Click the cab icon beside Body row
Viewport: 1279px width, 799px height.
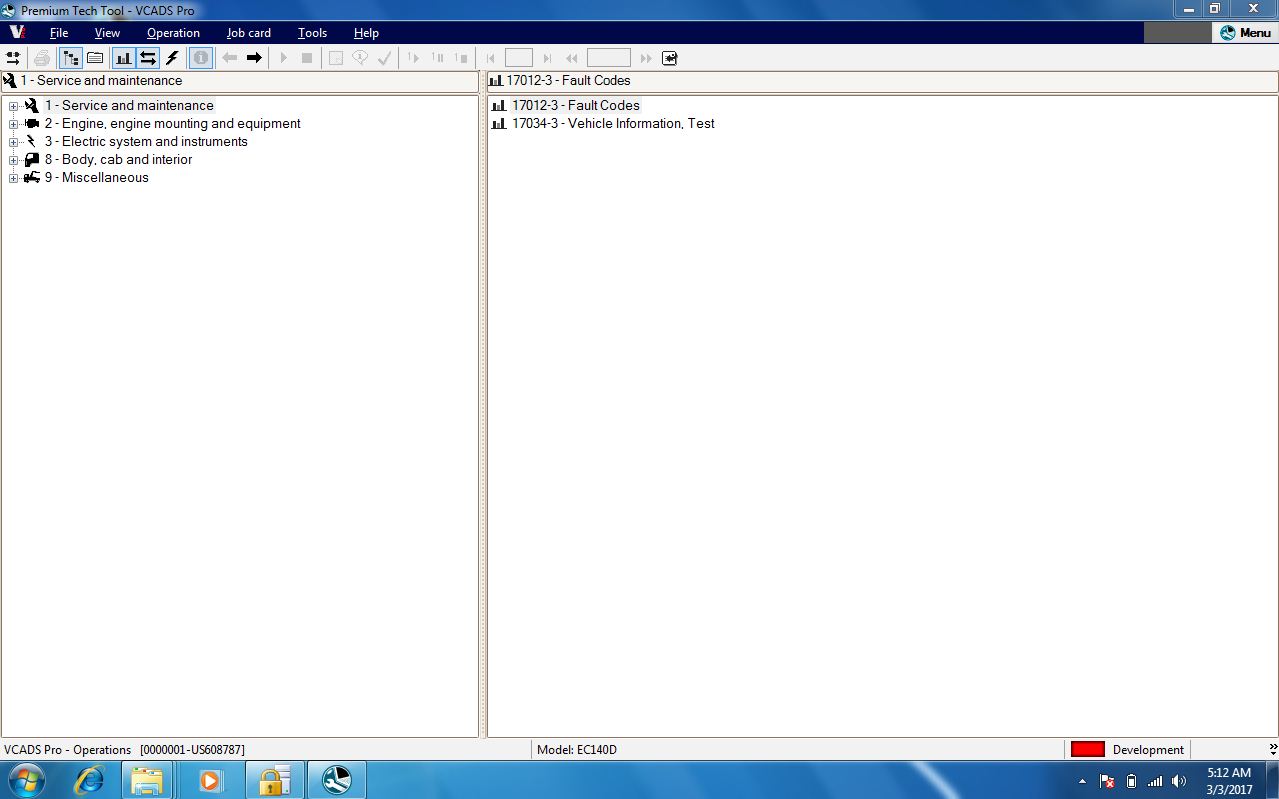click(32, 159)
